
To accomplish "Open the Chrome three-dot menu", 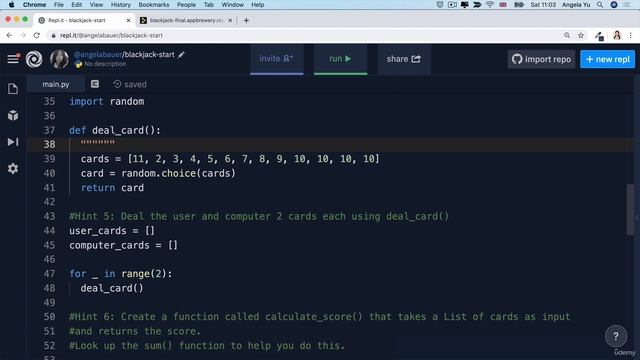I will click(x=631, y=36).
